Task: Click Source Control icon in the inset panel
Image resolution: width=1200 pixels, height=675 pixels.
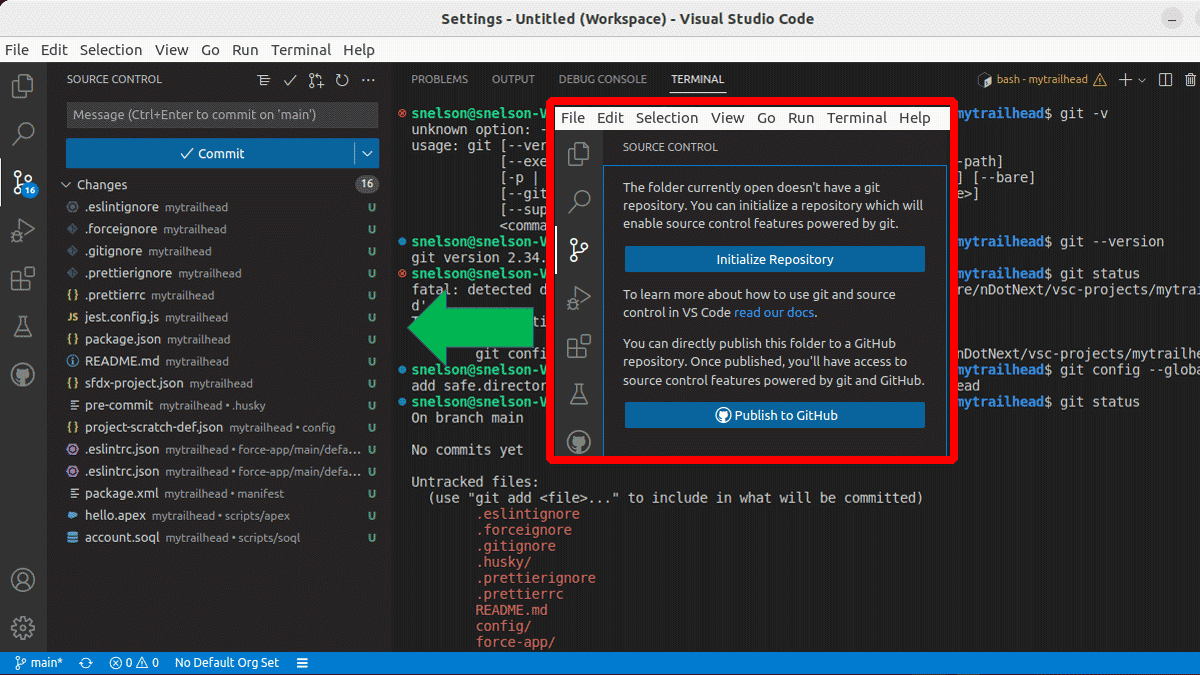Action: (578, 250)
